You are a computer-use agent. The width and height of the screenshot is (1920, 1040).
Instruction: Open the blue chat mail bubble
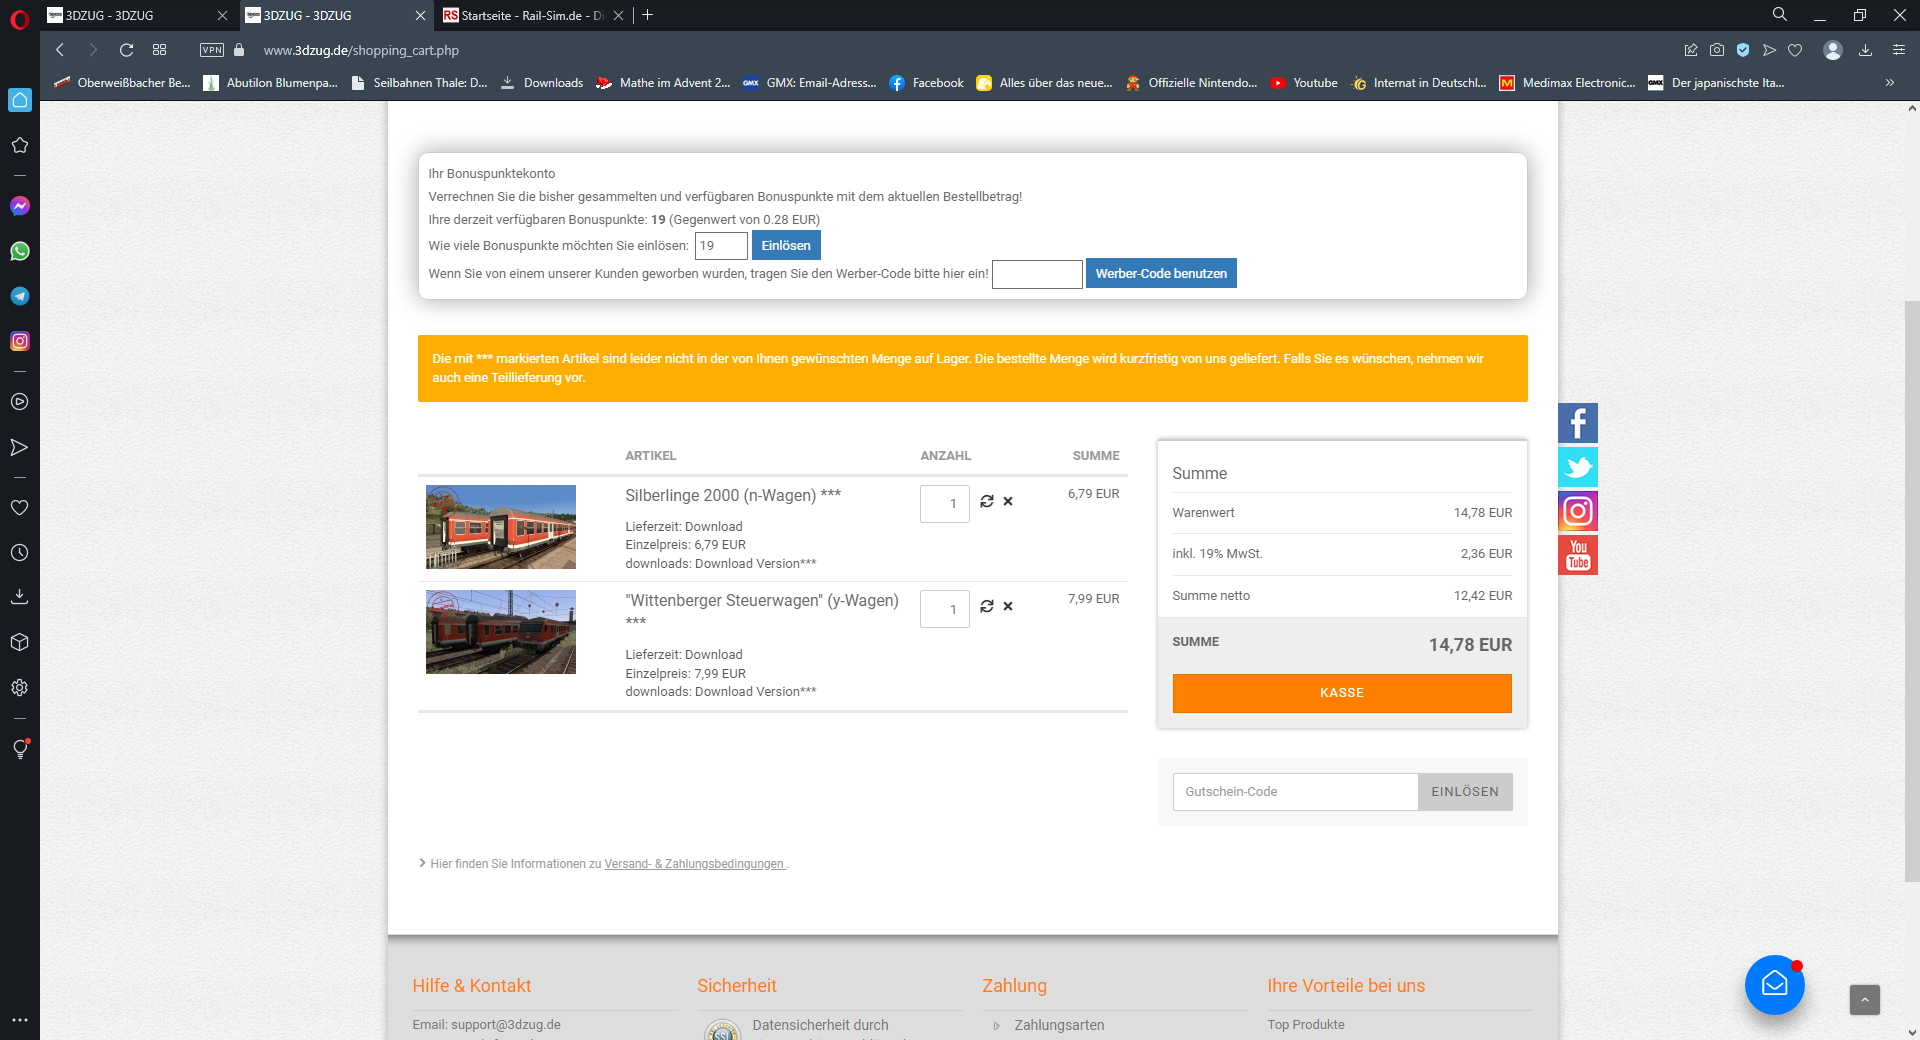coord(1775,985)
